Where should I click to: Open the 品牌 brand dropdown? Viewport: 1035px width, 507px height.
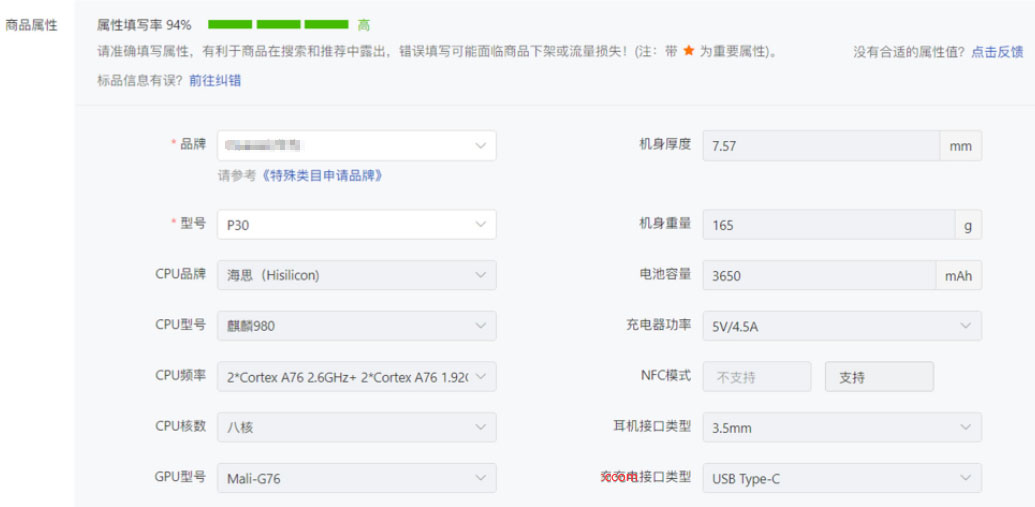356,145
